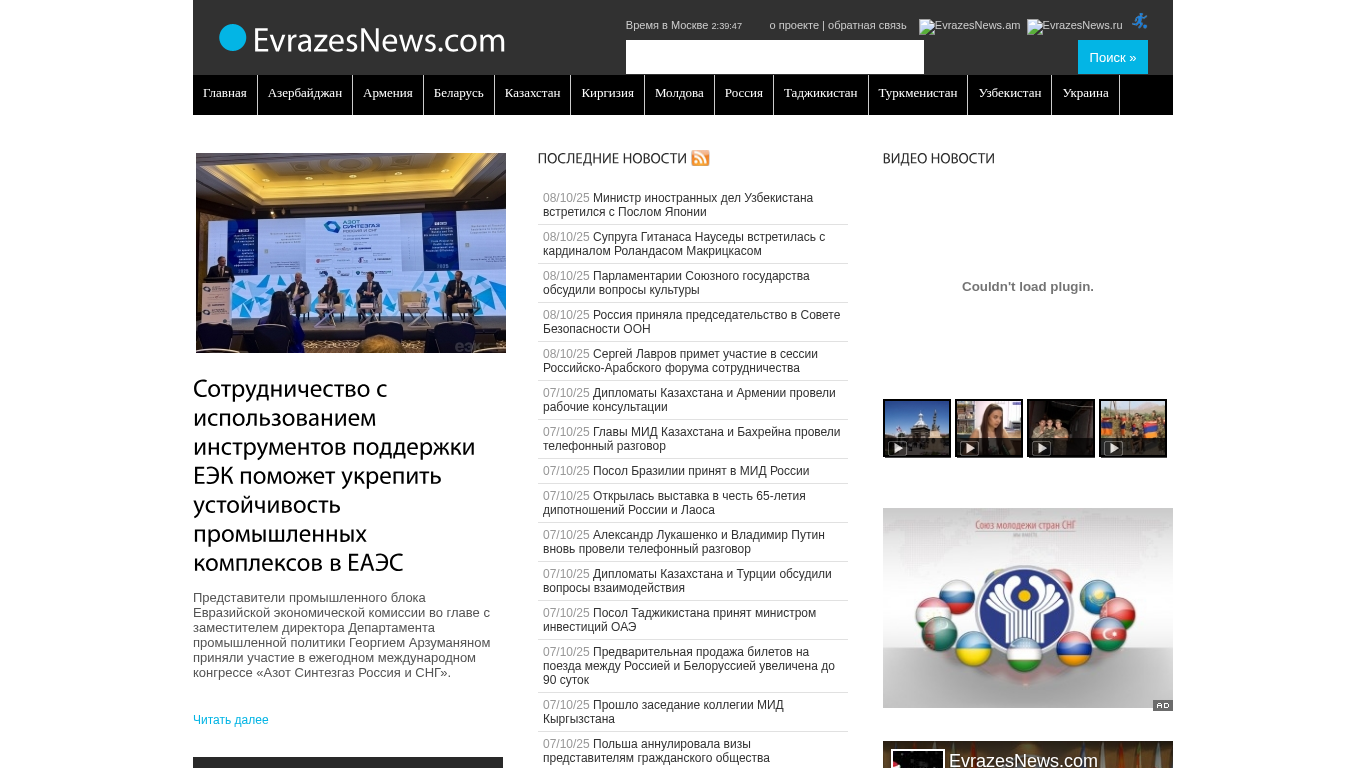This screenshot has height=768, width=1366.
Task: Play the video of soldiers holding flags
Action: (1133, 428)
